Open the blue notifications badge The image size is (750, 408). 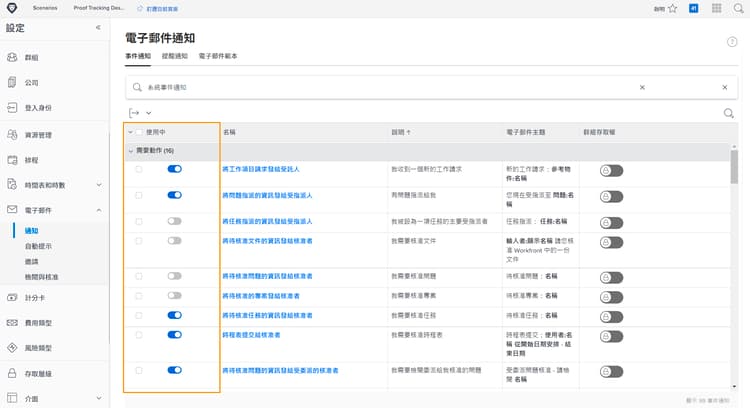[694, 8]
